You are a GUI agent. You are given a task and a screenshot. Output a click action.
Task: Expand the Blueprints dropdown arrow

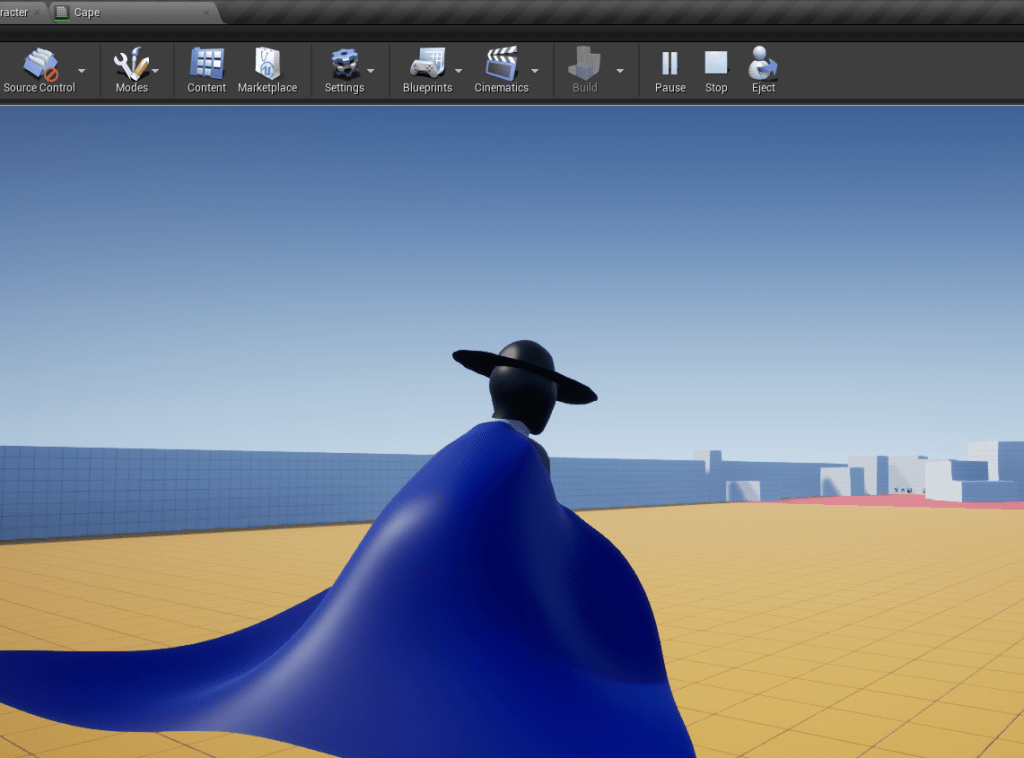coord(459,71)
